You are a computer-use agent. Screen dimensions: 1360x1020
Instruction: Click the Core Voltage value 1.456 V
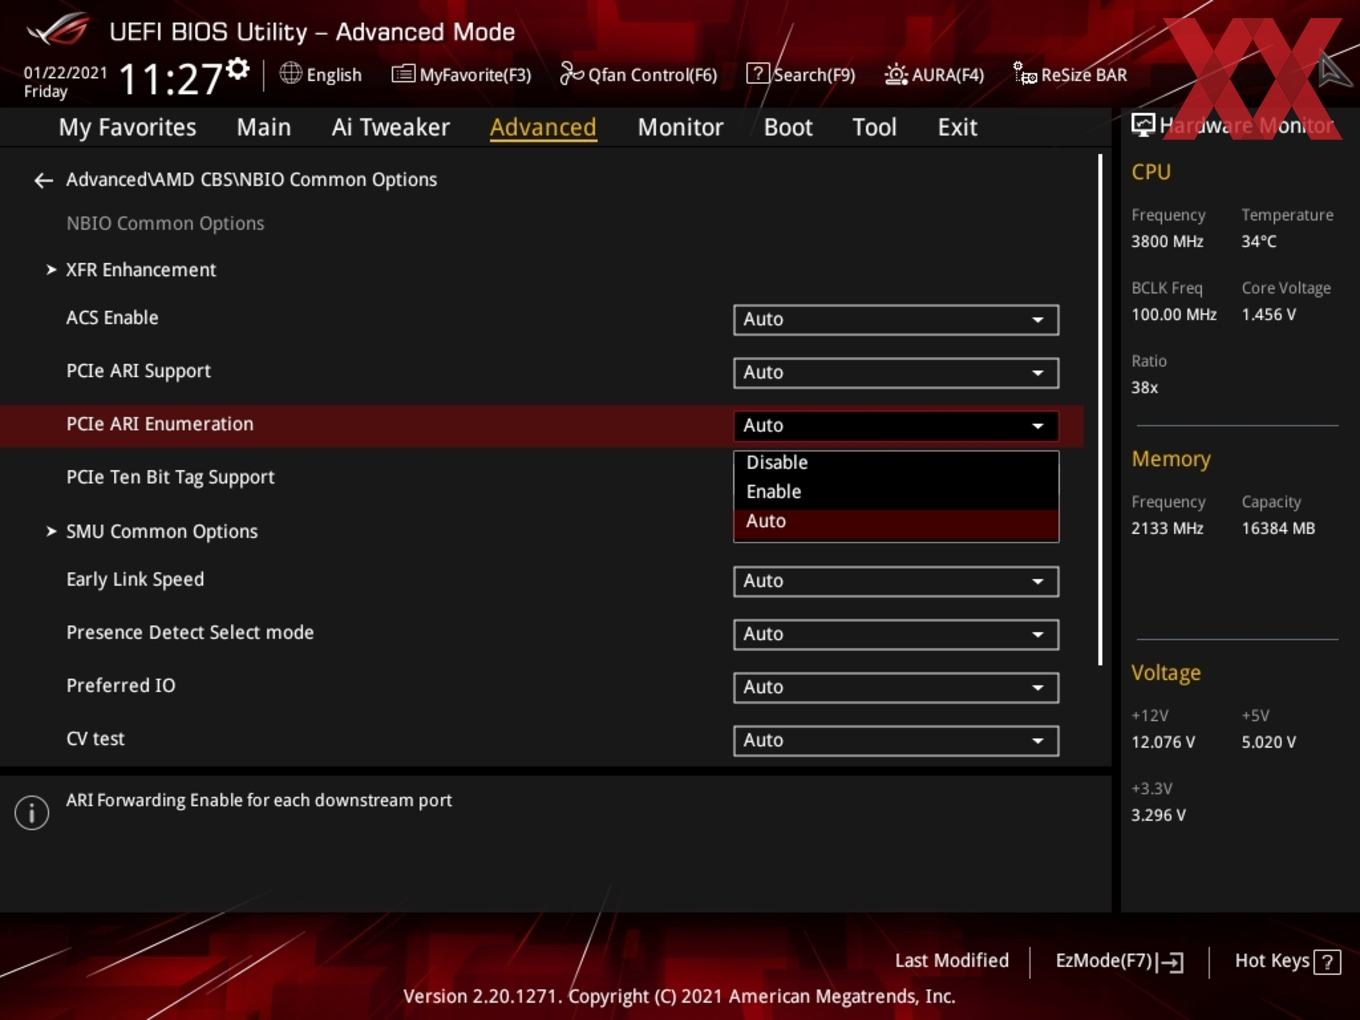(1269, 315)
